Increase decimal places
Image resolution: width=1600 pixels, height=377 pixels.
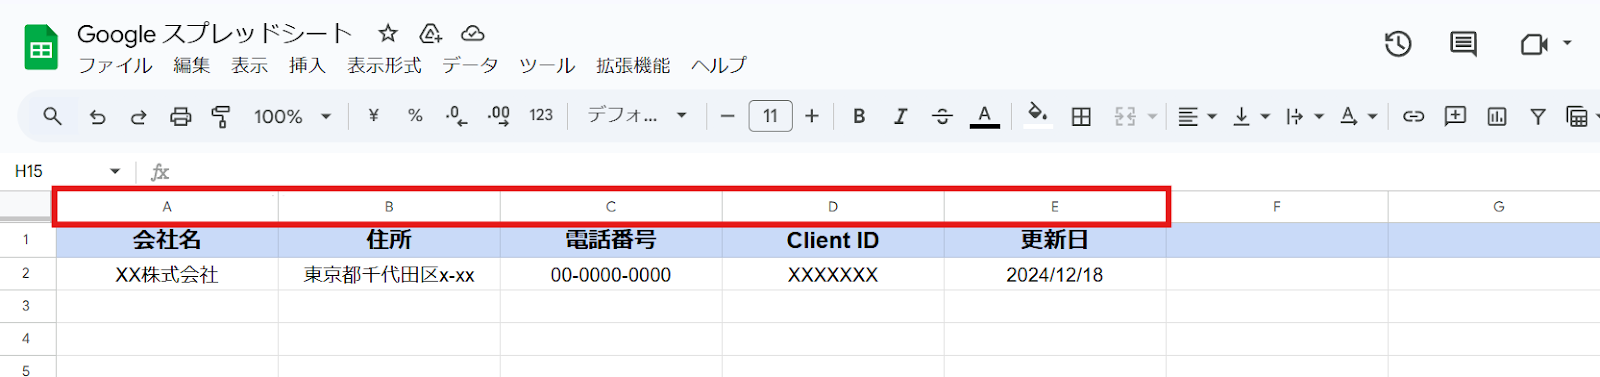pos(499,116)
